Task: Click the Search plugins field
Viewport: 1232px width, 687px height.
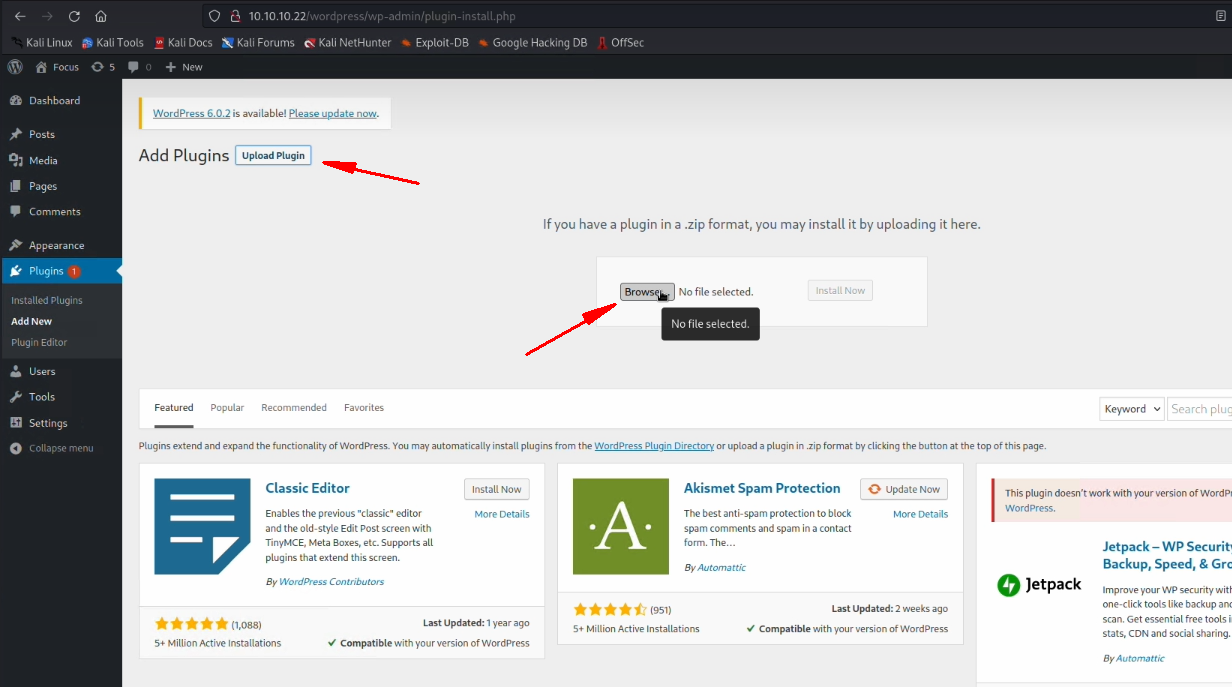Action: pos(1200,408)
